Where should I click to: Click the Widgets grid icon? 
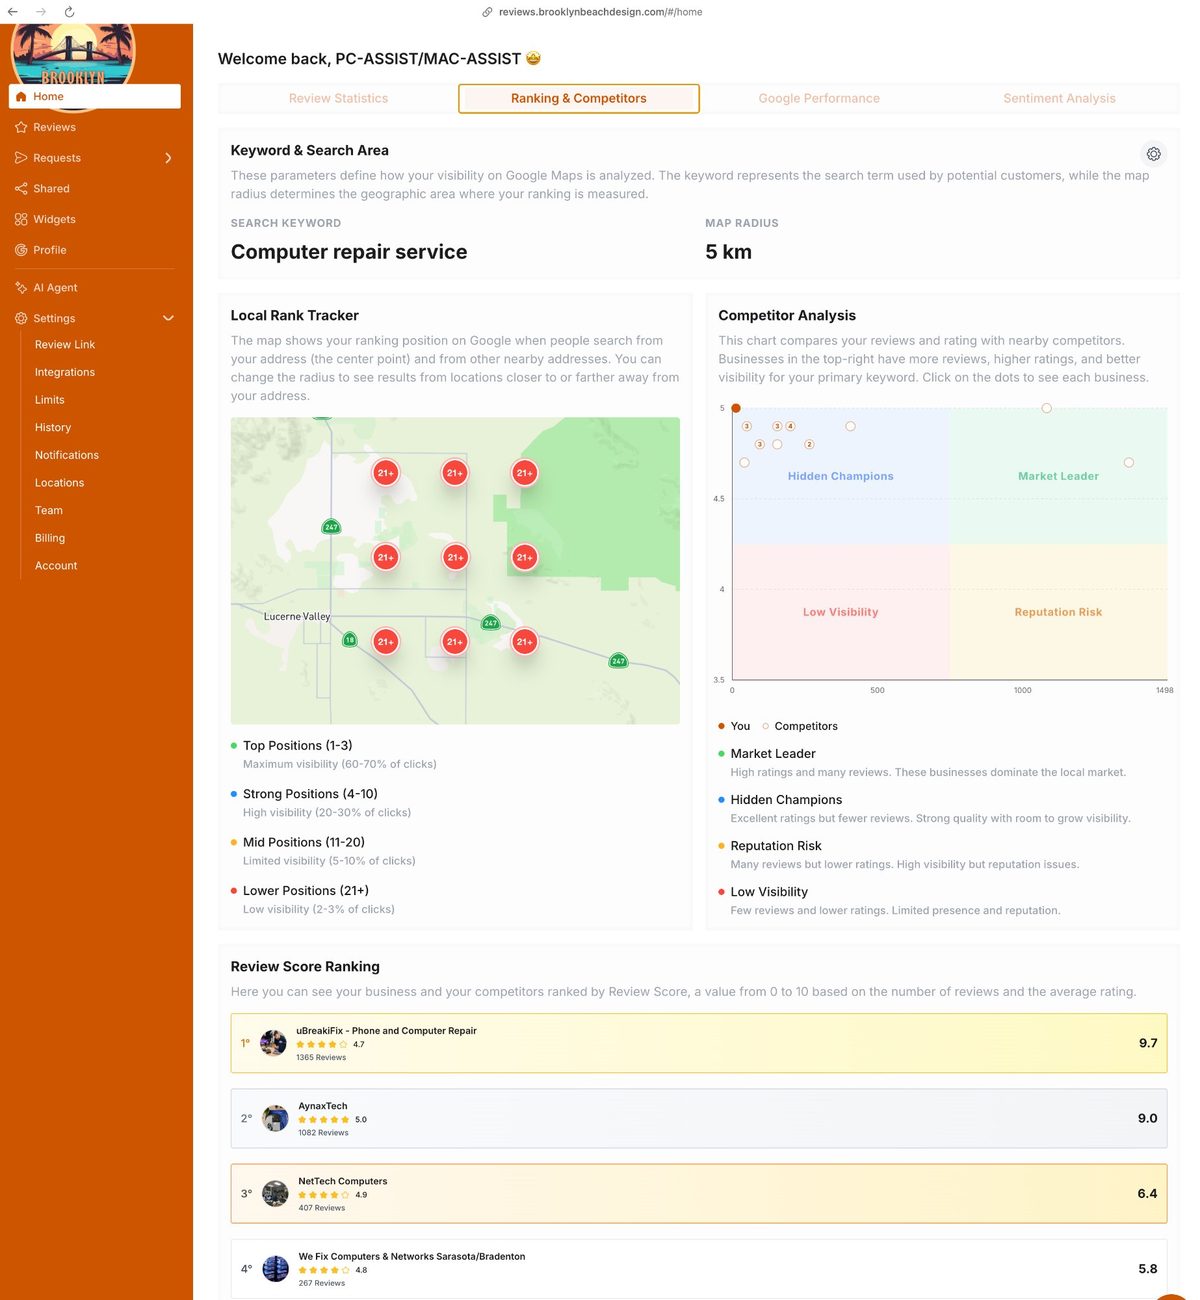coord(21,219)
